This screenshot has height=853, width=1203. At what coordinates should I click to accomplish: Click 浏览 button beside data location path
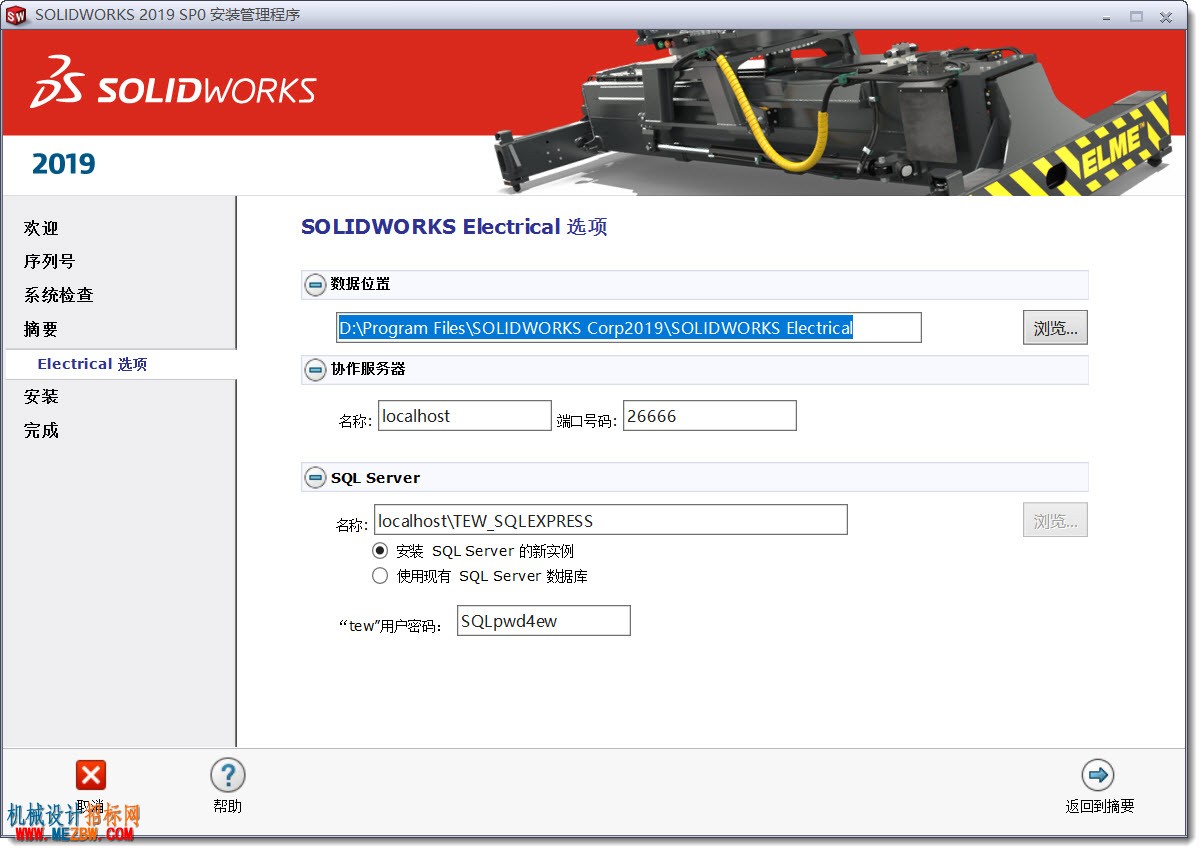click(1055, 328)
